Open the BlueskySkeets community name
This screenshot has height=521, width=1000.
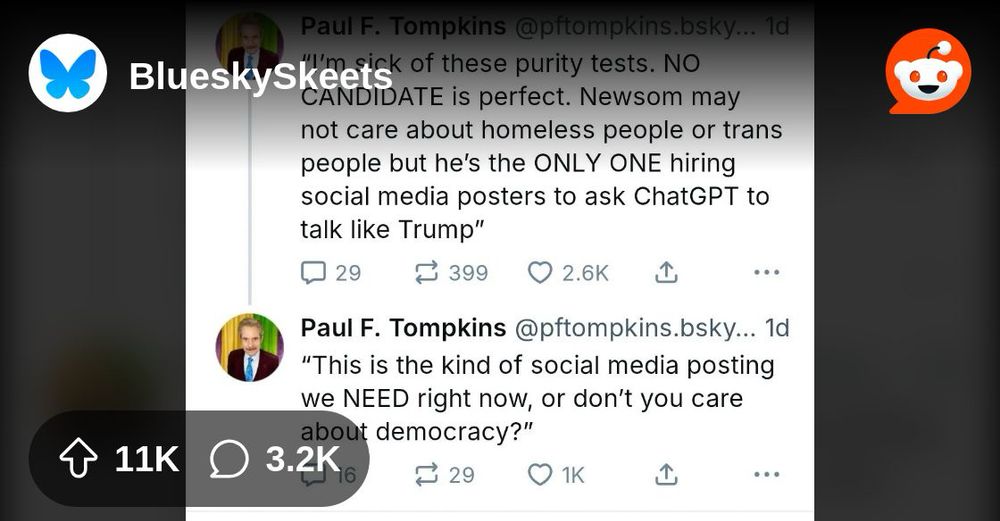coord(260,77)
